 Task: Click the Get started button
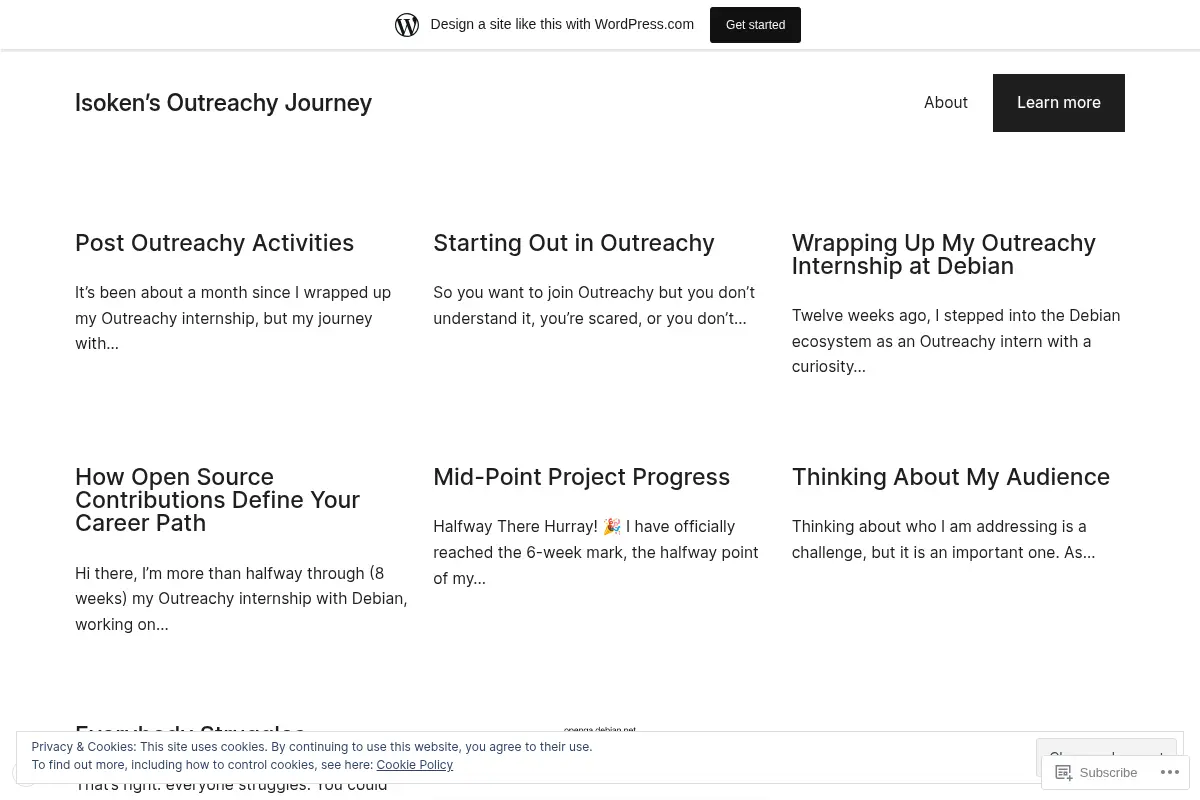[x=755, y=24]
